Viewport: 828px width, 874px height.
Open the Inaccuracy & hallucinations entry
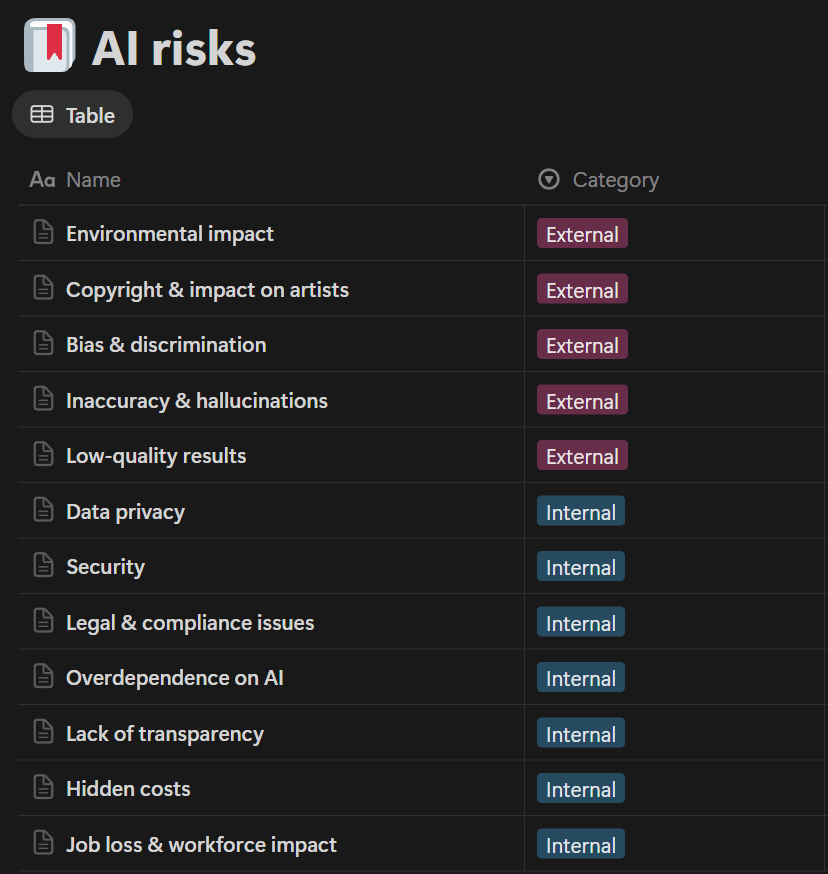(x=196, y=400)
